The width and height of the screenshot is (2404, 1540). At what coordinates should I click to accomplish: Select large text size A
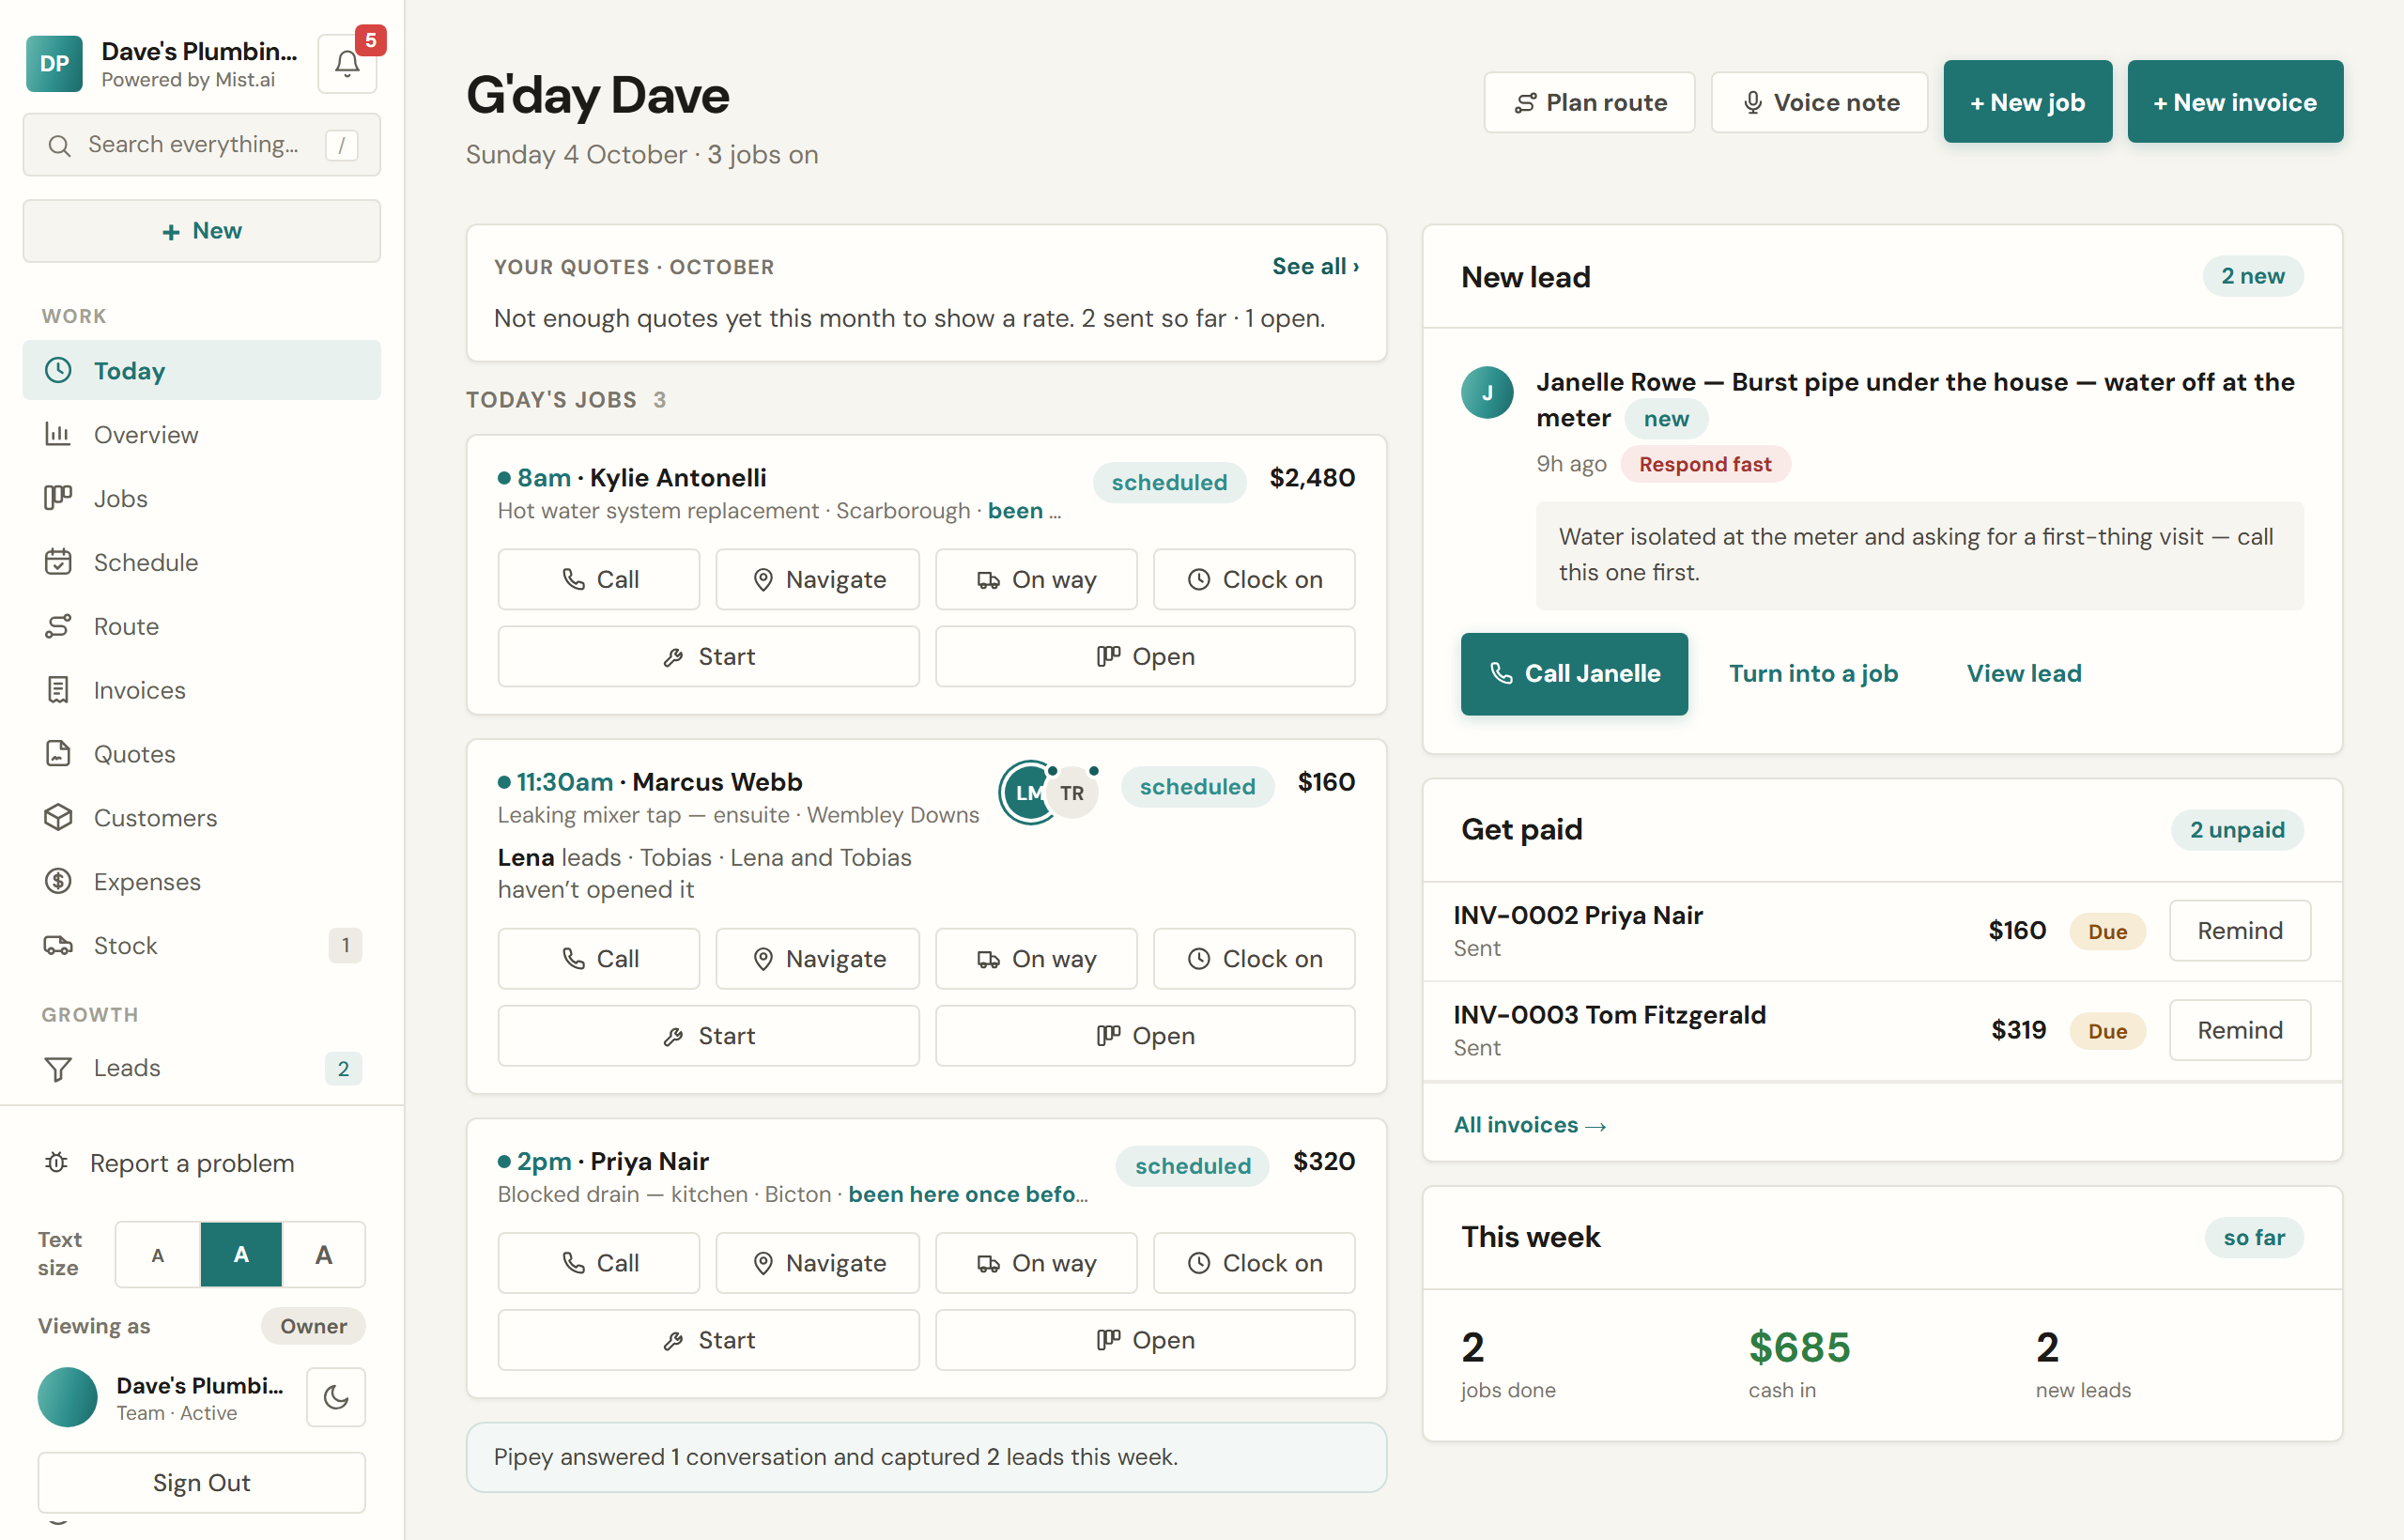click(x=324, y=1254)
